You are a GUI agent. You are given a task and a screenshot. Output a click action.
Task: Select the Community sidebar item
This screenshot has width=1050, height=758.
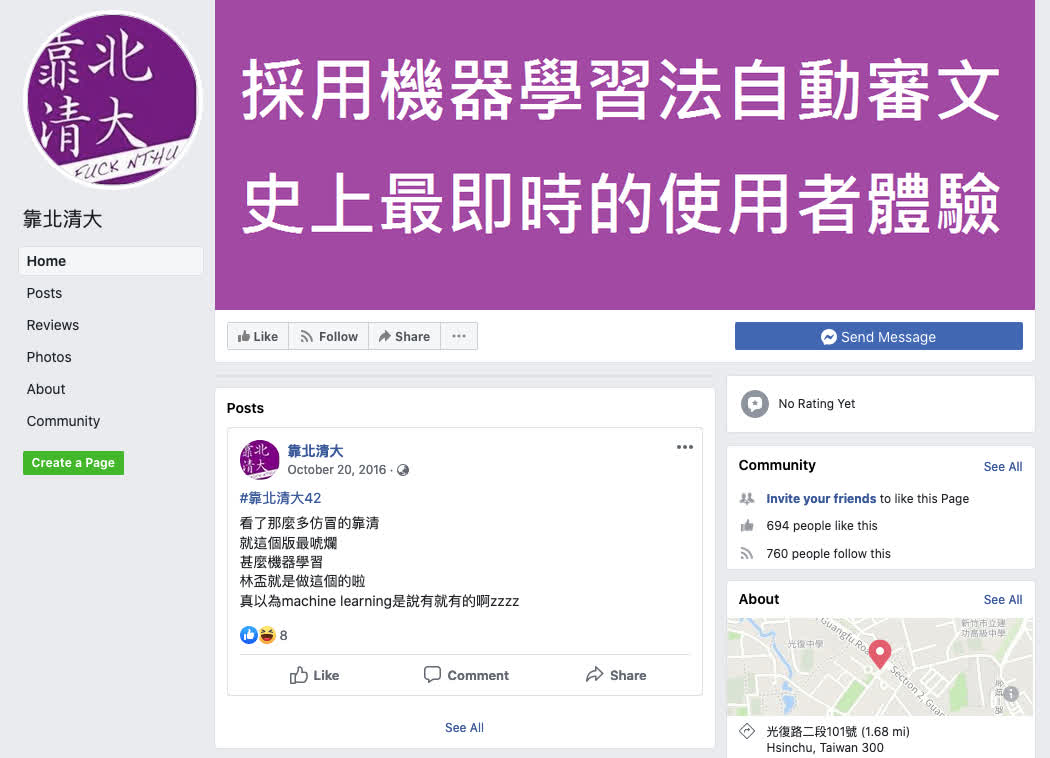coord(63,421)
